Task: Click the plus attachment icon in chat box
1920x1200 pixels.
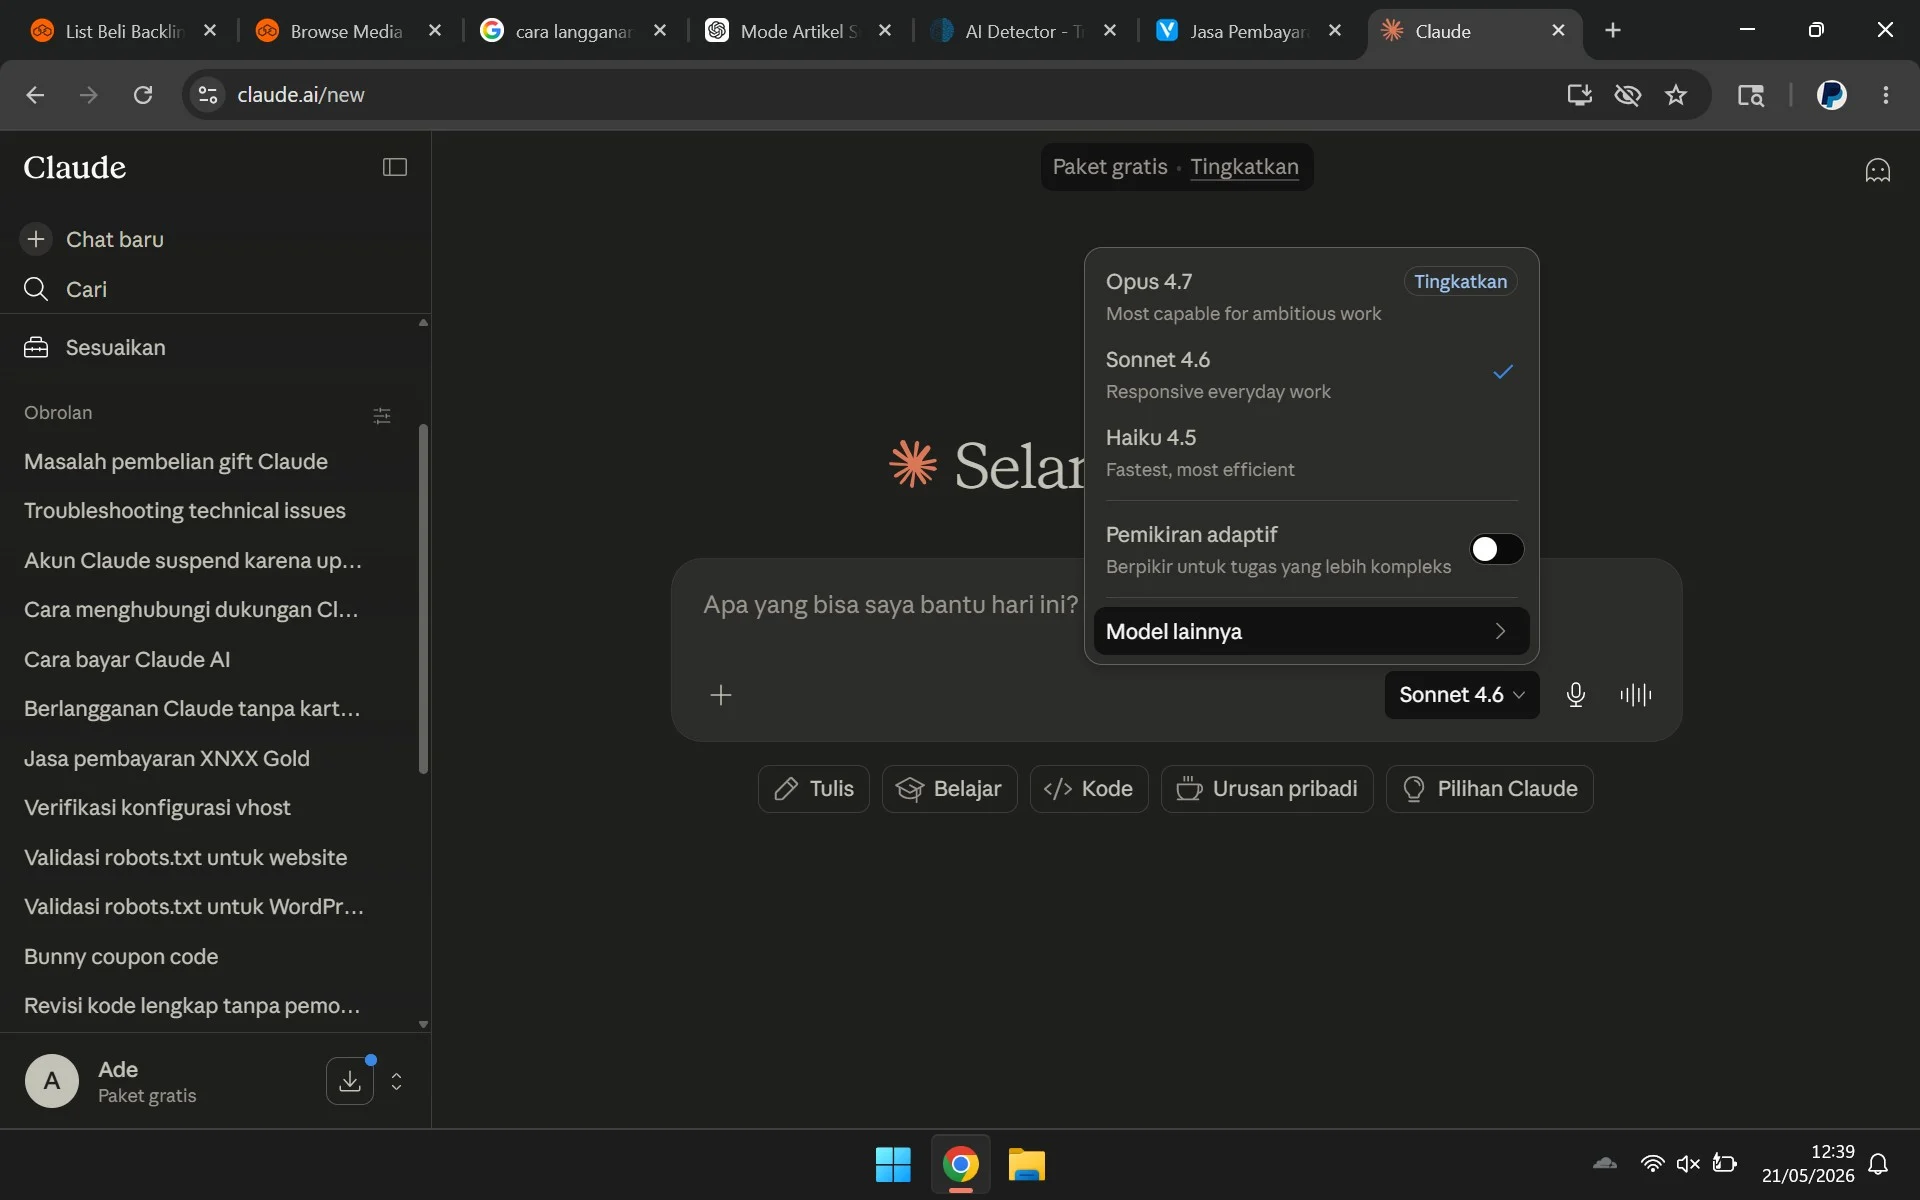Action: click(x=721, y=695)
